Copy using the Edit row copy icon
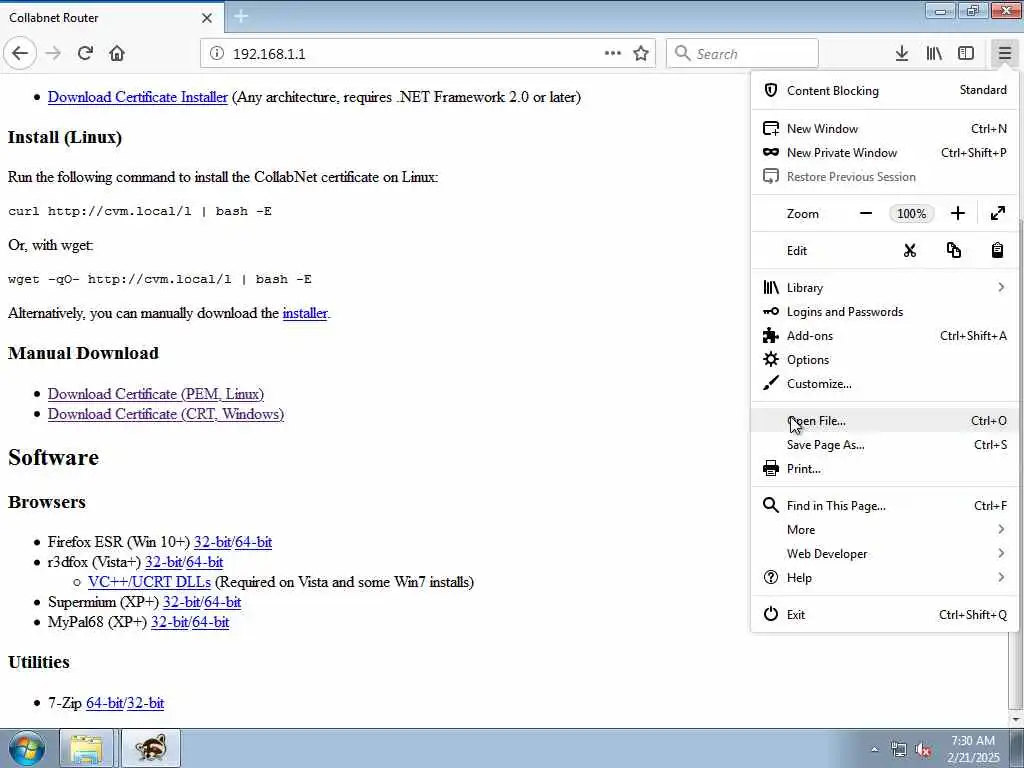1024x768 pixels. click(x=953, y=251)
